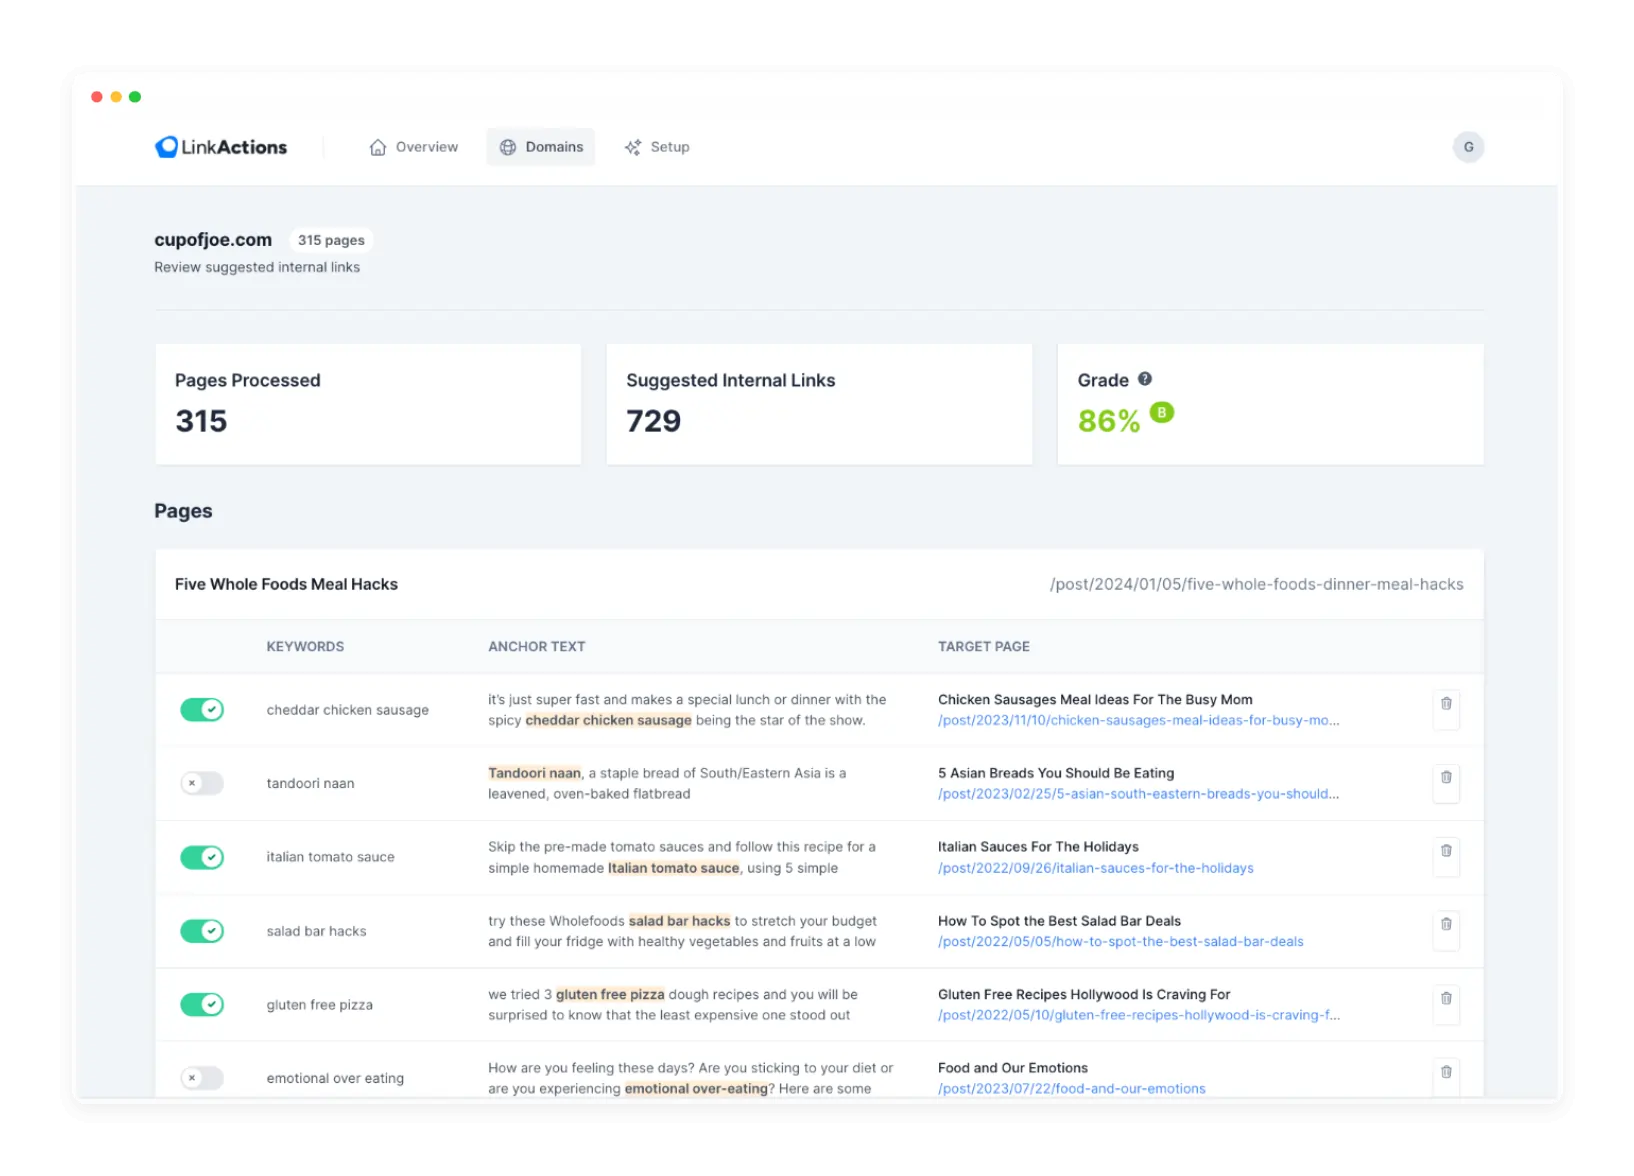Click the highlighted Tandoori naan anchor text
This screenshot has height=1176, width=1634.
(534, 773)
